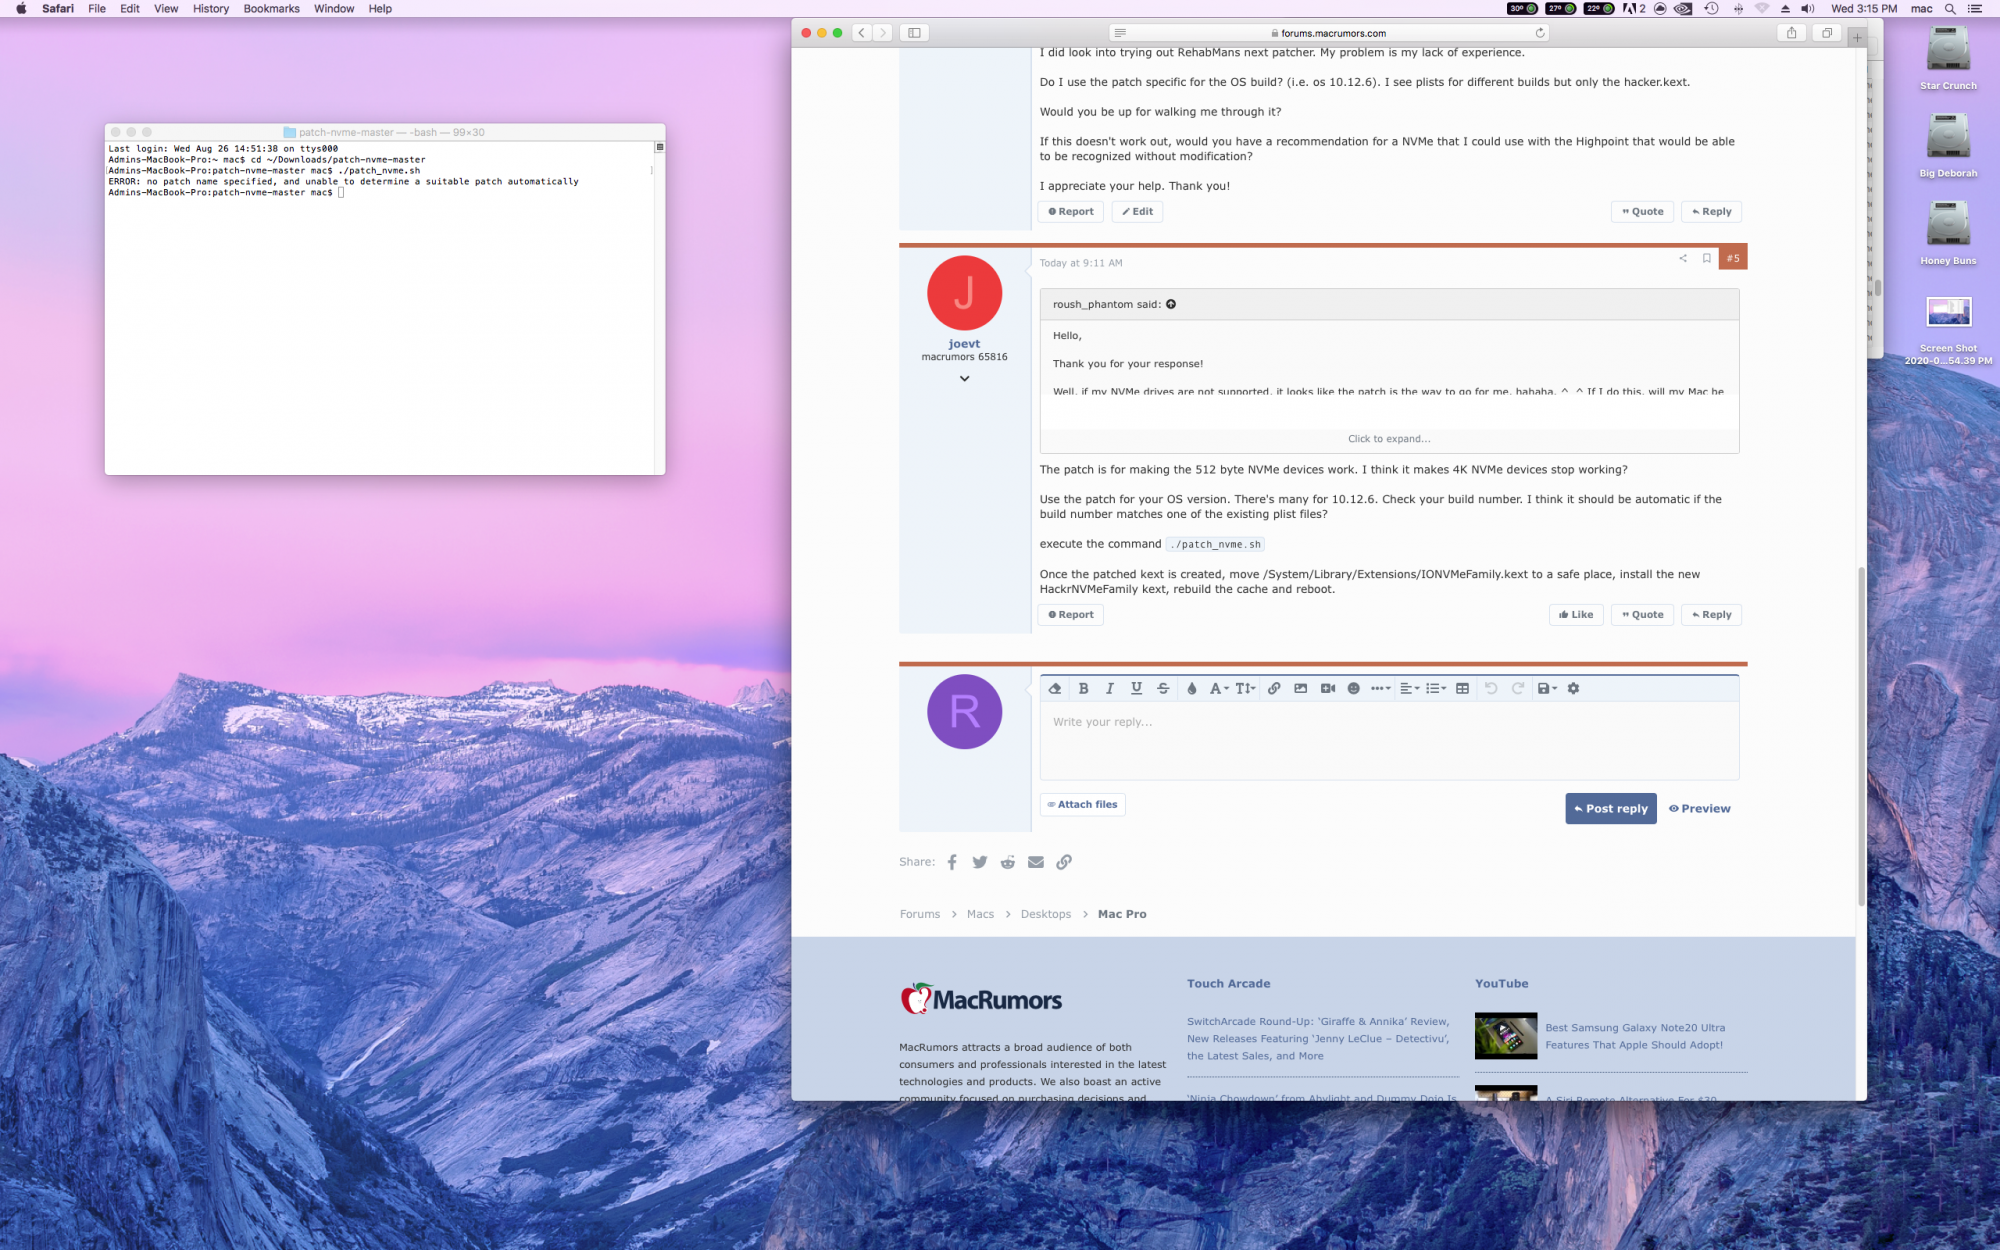
Task: Jump to roush_phantom's original quoted post
Action: coord(1171,304)
